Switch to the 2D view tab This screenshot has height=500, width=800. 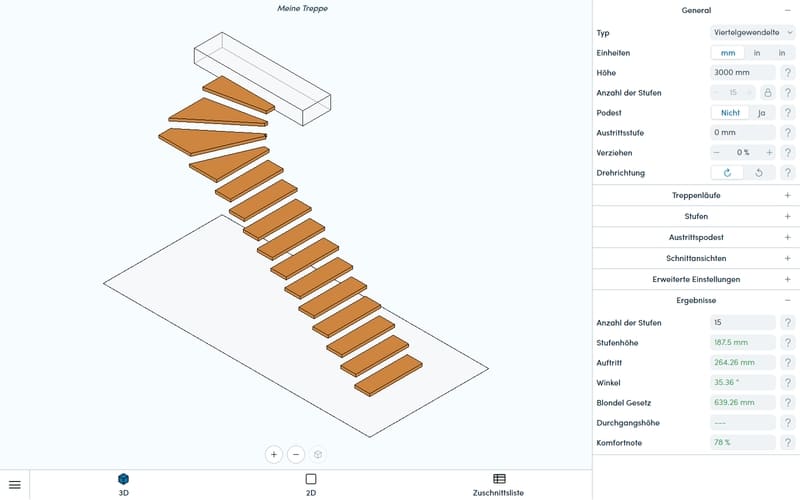[x=311, y=485]
